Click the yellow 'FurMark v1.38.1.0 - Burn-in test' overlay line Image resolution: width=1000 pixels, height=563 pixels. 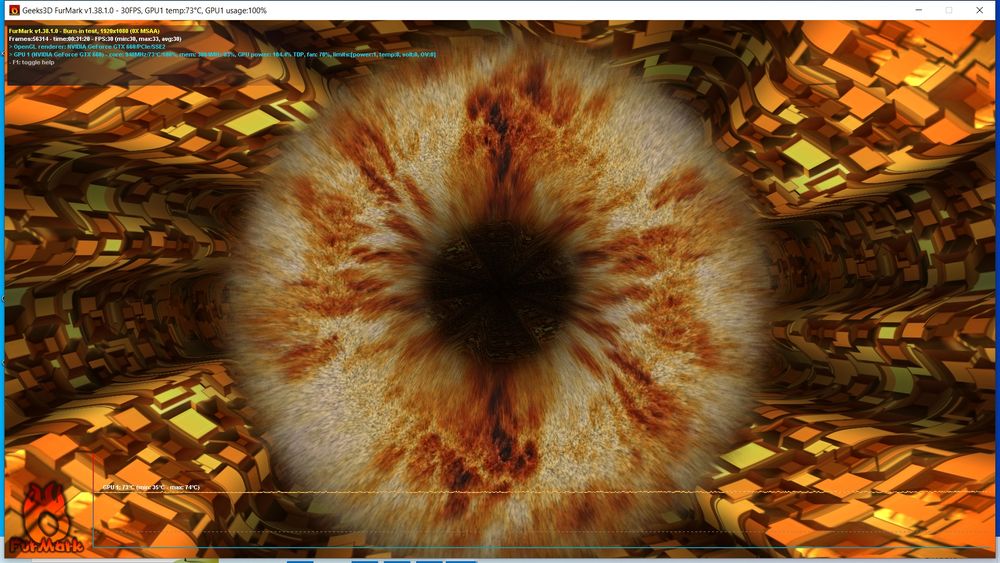(84, 31)
